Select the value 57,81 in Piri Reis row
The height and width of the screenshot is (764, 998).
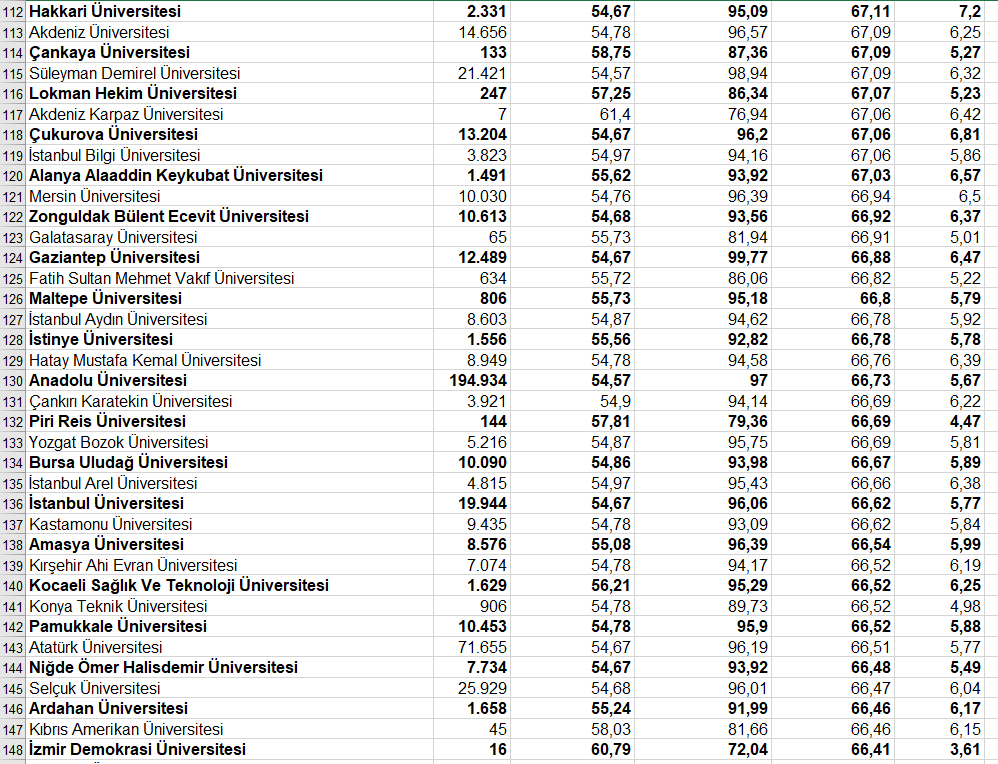tap(611, 422)
